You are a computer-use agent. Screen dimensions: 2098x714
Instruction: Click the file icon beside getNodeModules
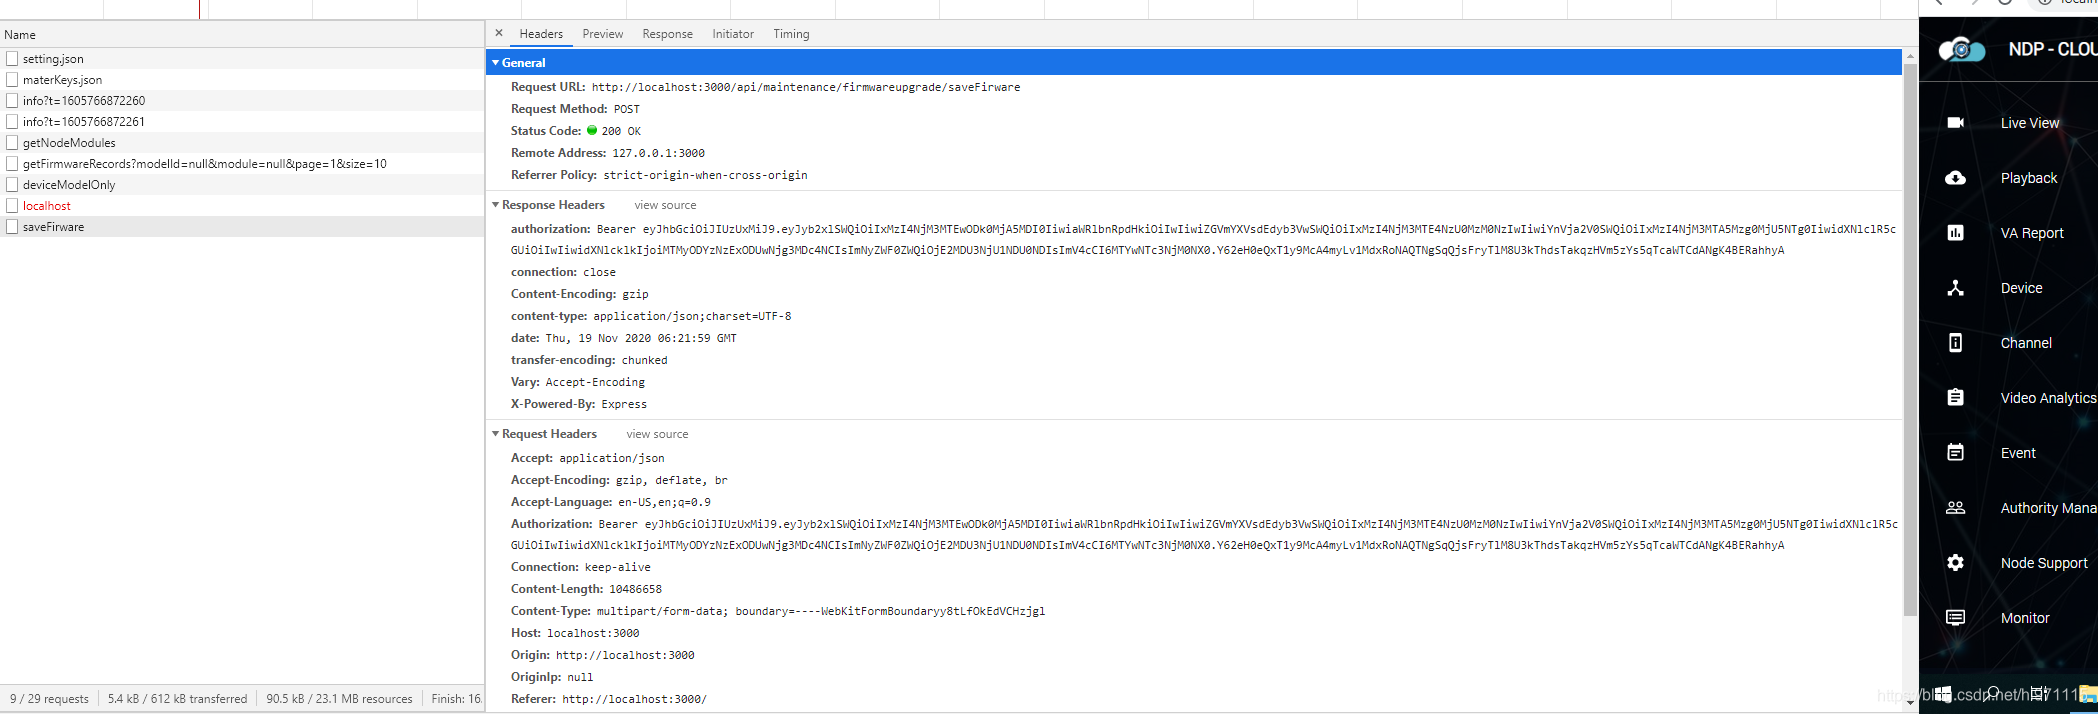pos(12,143)
